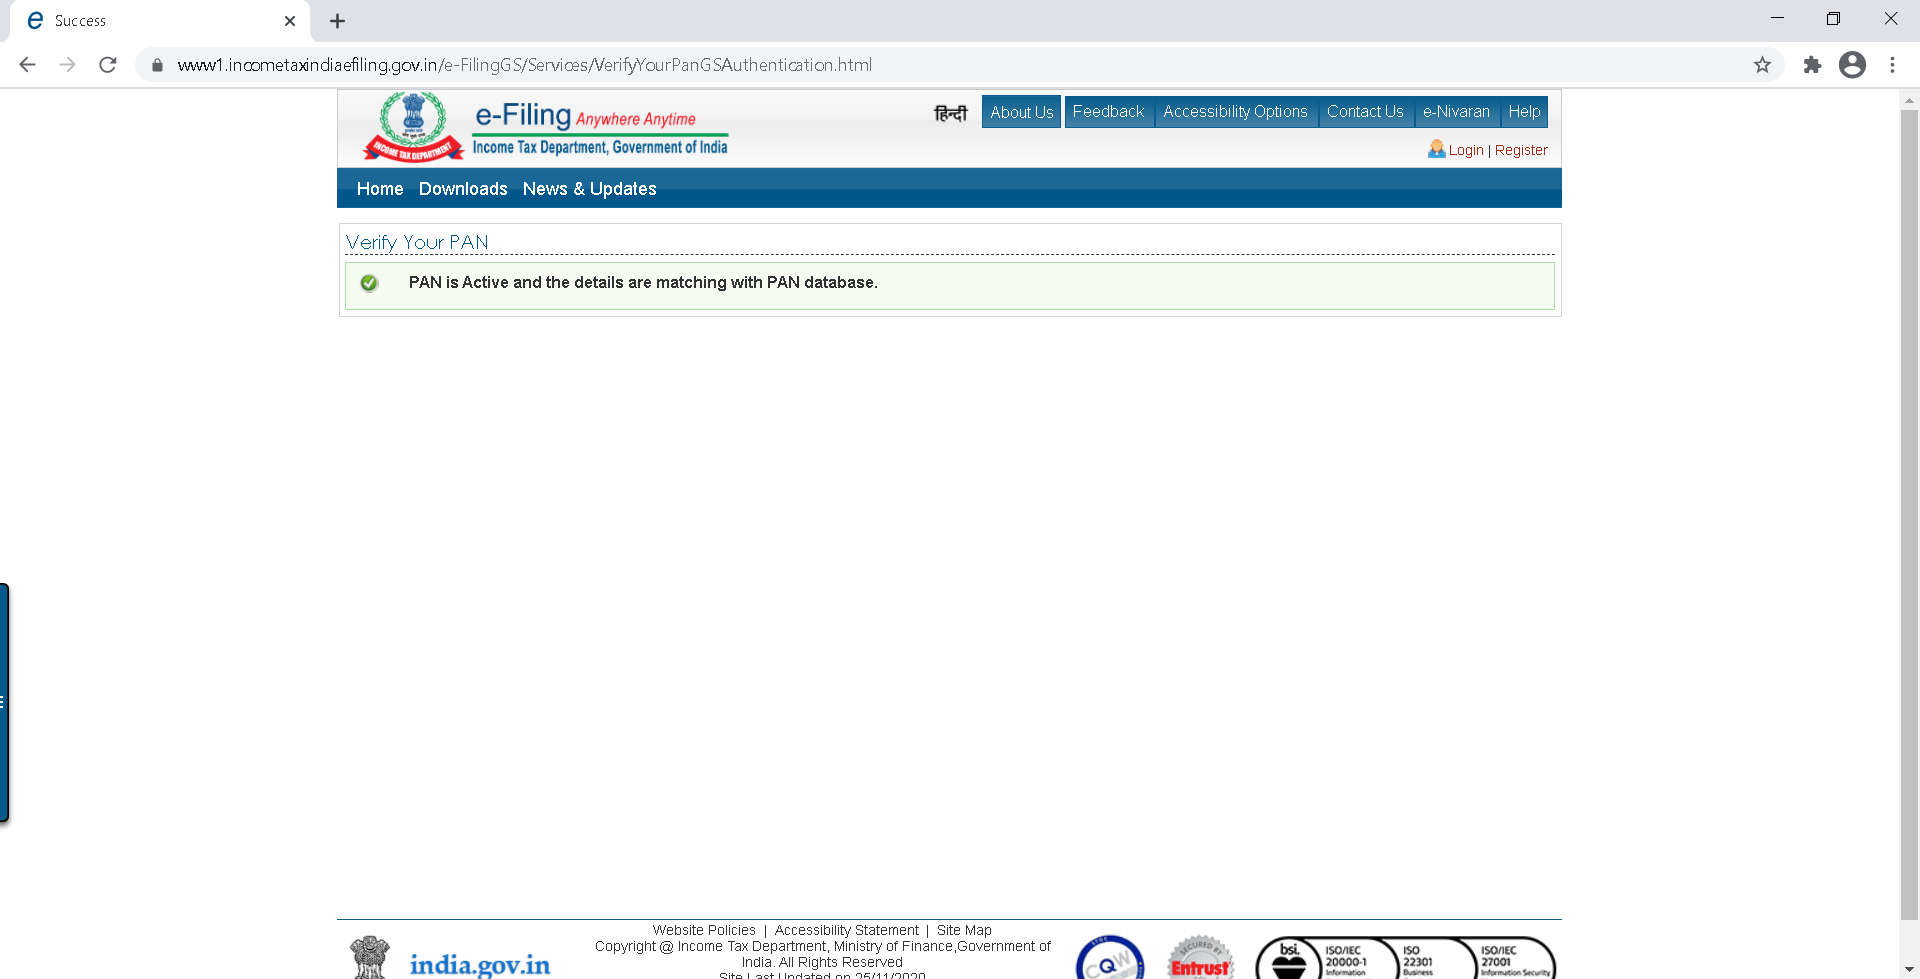View site security padlock info
The height and width of the screenshot is (979, 1920).
[157, 65]
